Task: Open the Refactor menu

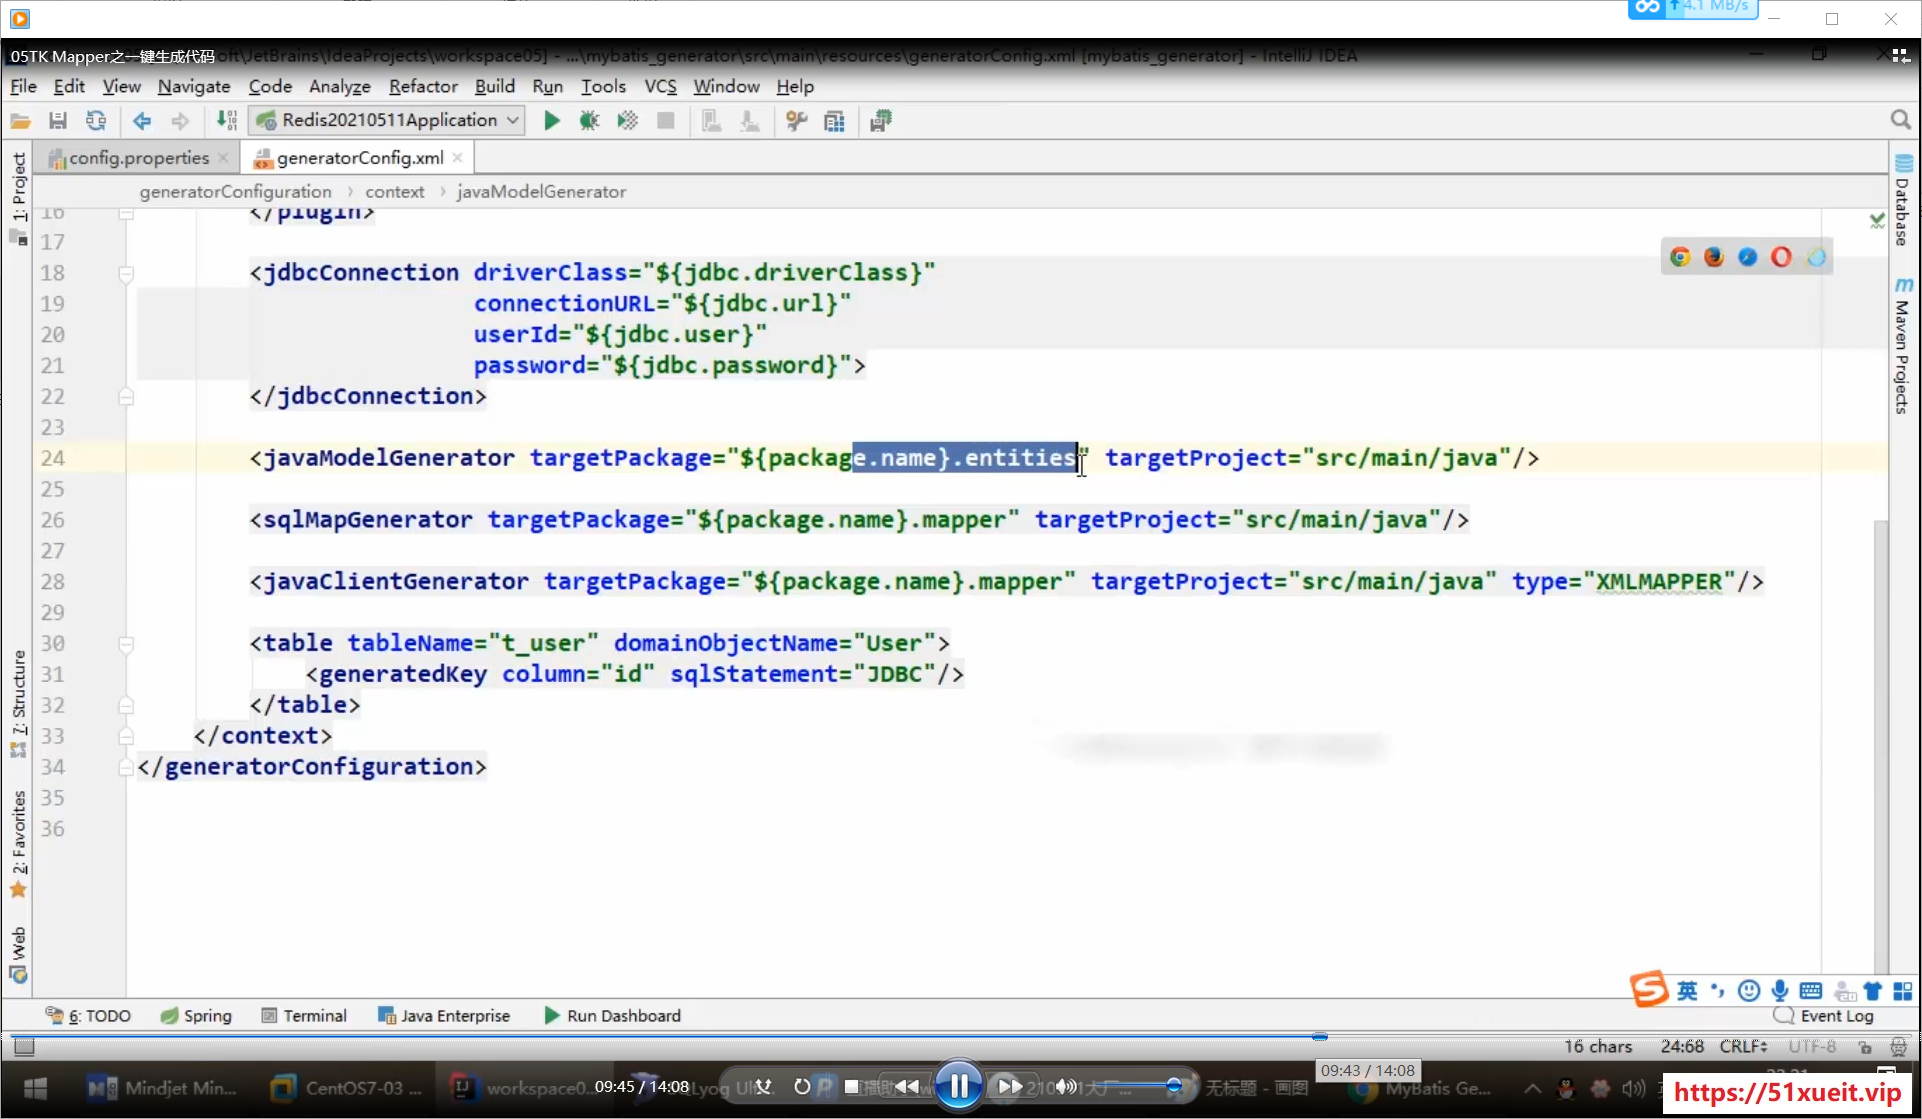Action: tap(423, 87)
